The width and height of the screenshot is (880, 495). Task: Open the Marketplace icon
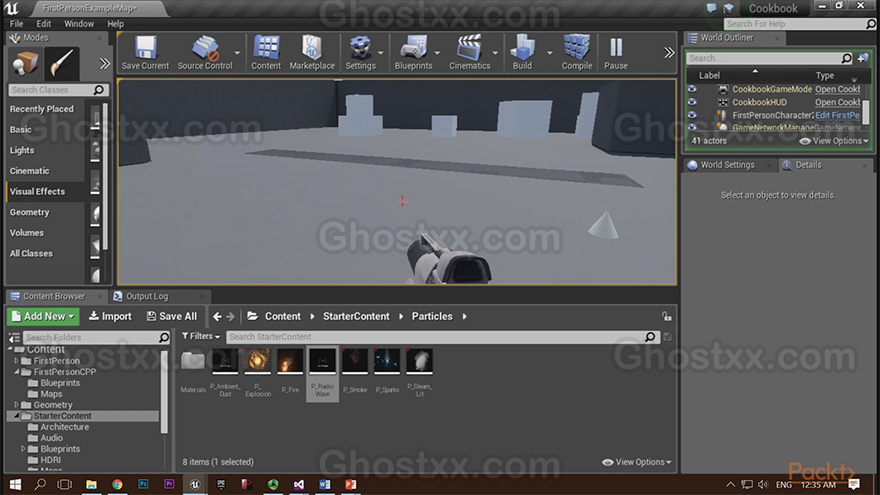coord(312,53)
